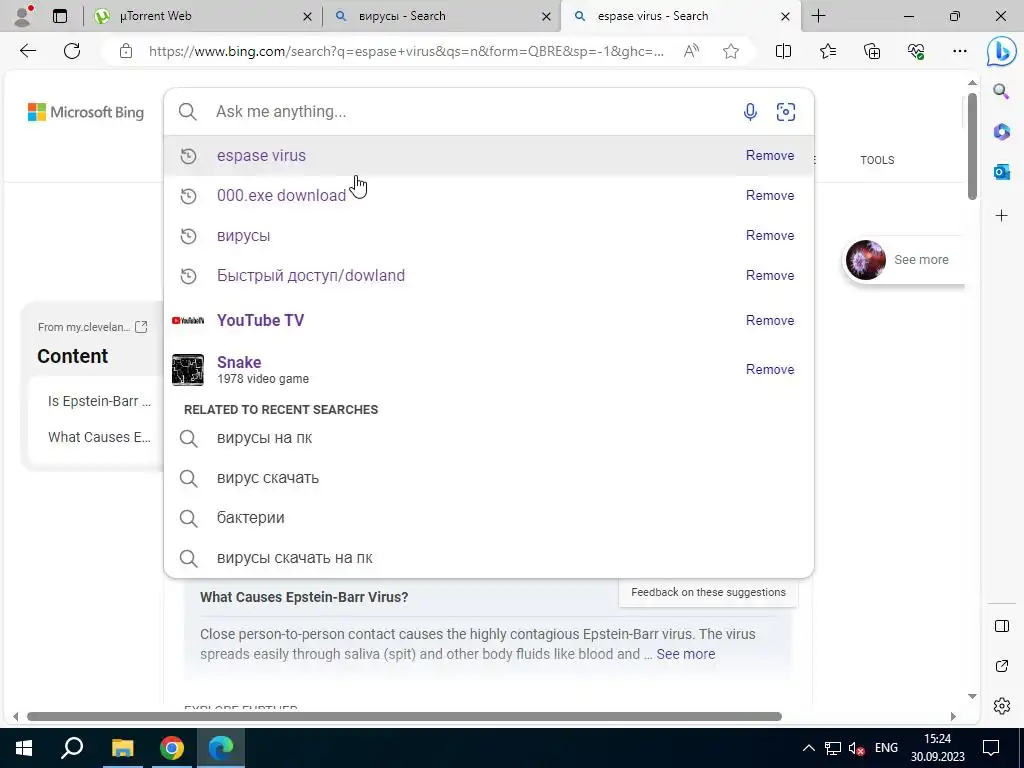This screenshot has height=768, width=1024.
Task: Close the espase virus - Search tab
Action: [x=786, y=16]
